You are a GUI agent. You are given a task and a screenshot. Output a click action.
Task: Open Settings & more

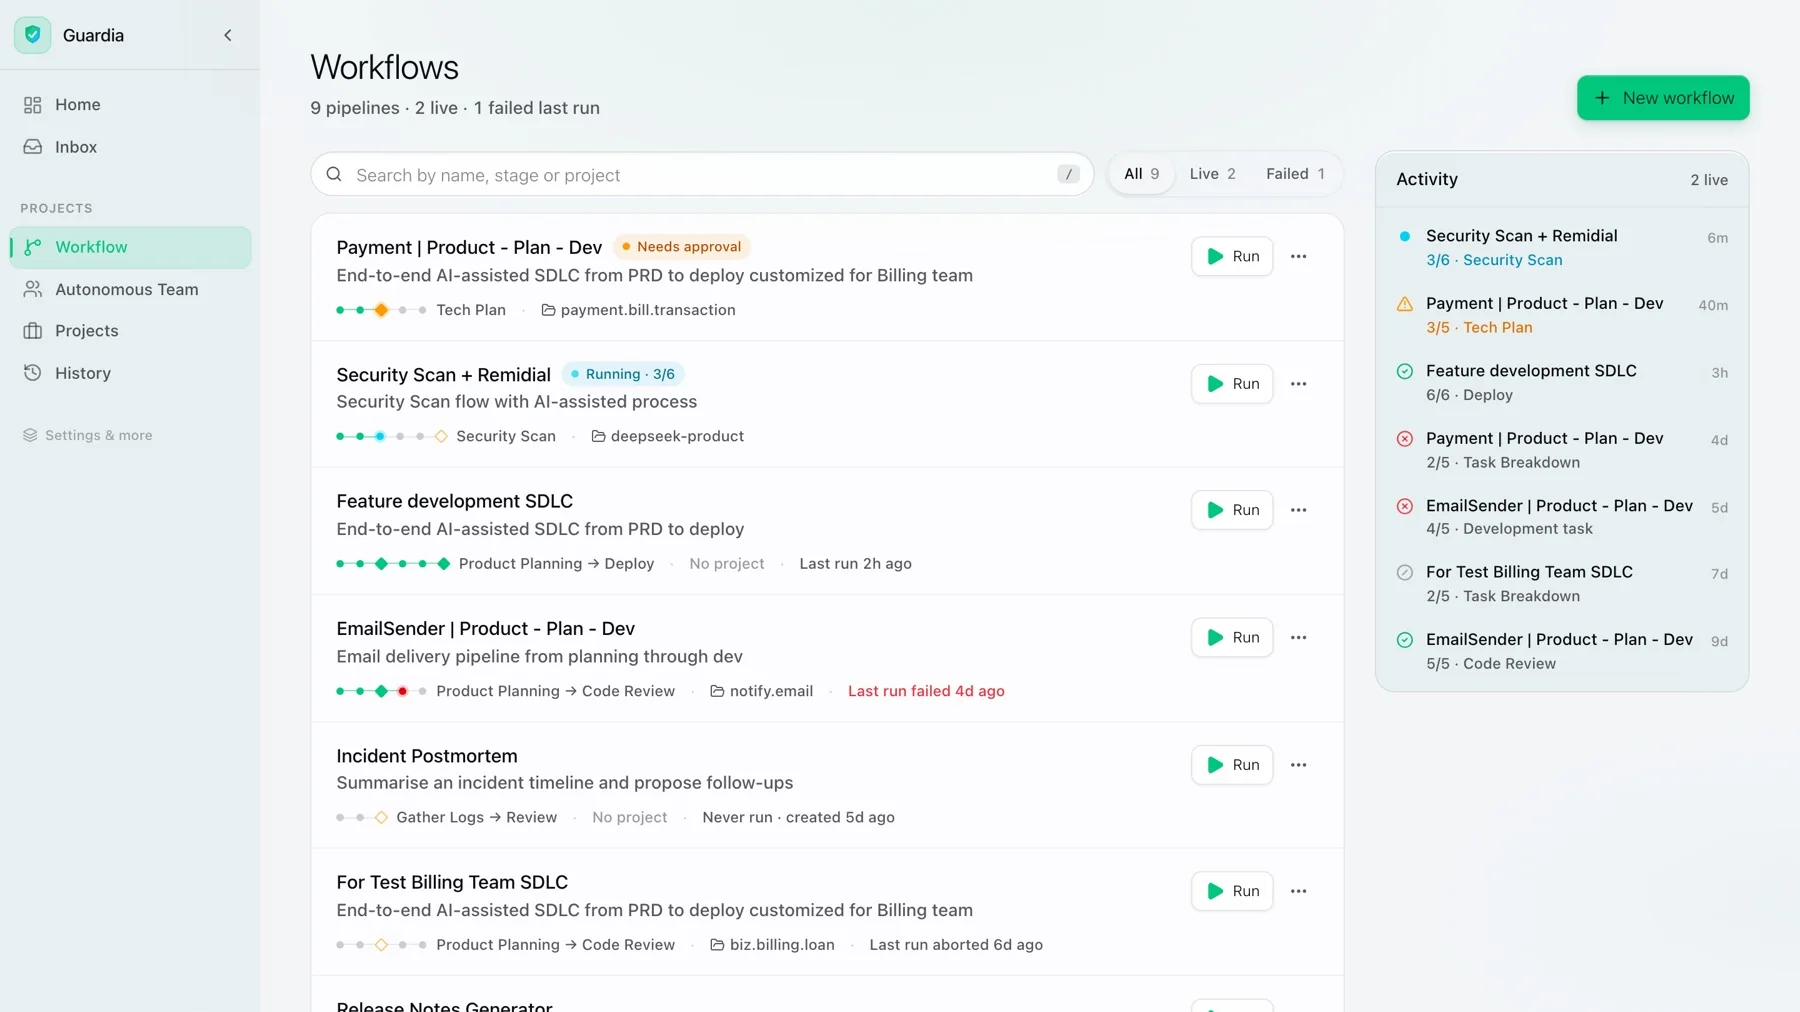pyautogui.click(x=88, y=435)
